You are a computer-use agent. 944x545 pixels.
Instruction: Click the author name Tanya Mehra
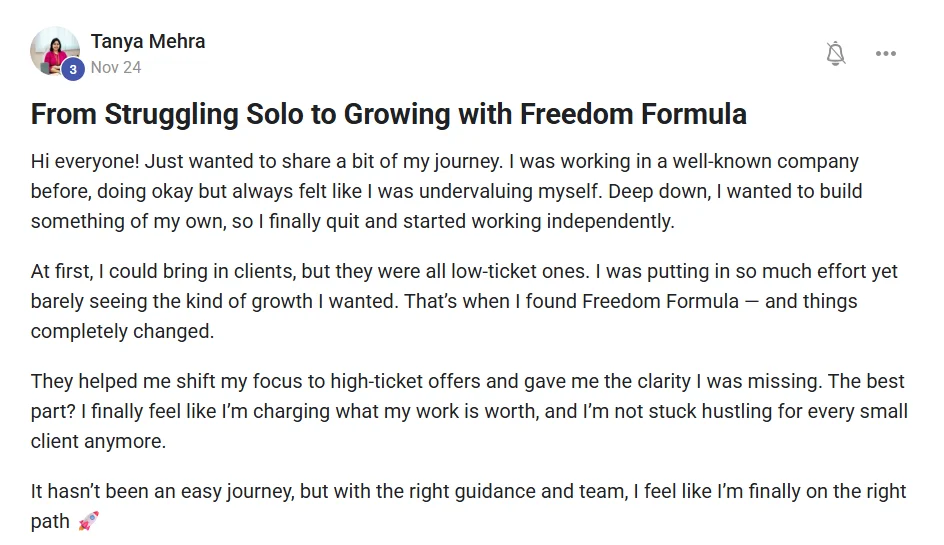pyautogui.click(x=147, y=41)
